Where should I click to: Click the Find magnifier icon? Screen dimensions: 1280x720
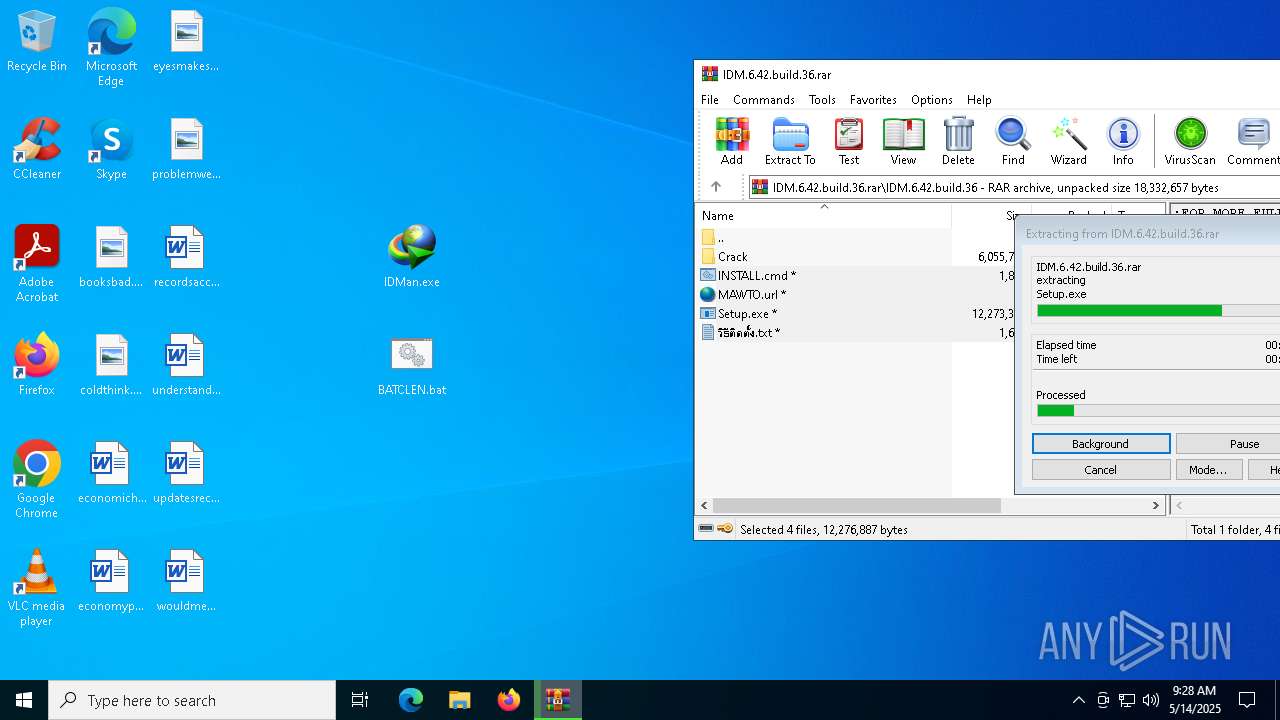click(x=1013, y=141)
